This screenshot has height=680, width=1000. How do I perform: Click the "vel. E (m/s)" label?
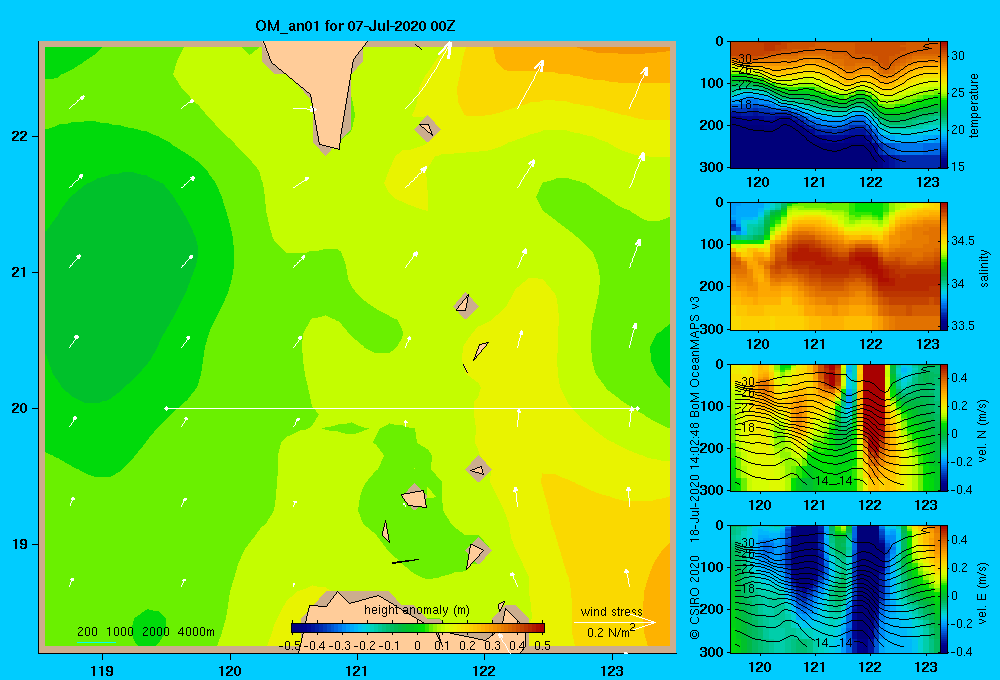[x=982, y=592]
